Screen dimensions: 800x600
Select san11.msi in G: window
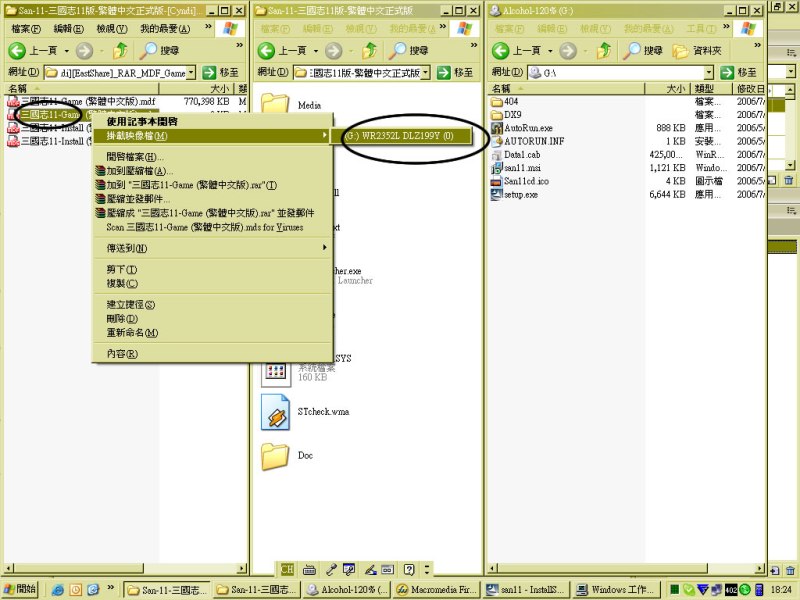click(516, 168)
